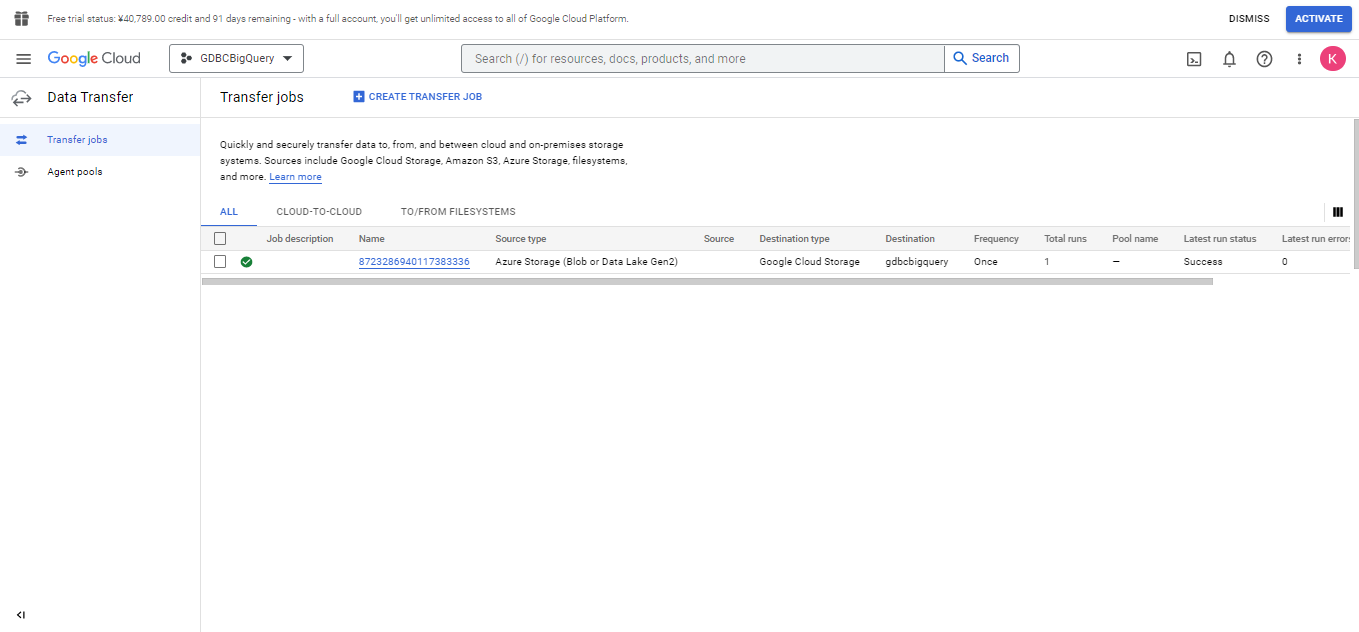1359x632 pixels.
Task: Expand the GDBCBigQuery project selector
Action: (236, 59)
